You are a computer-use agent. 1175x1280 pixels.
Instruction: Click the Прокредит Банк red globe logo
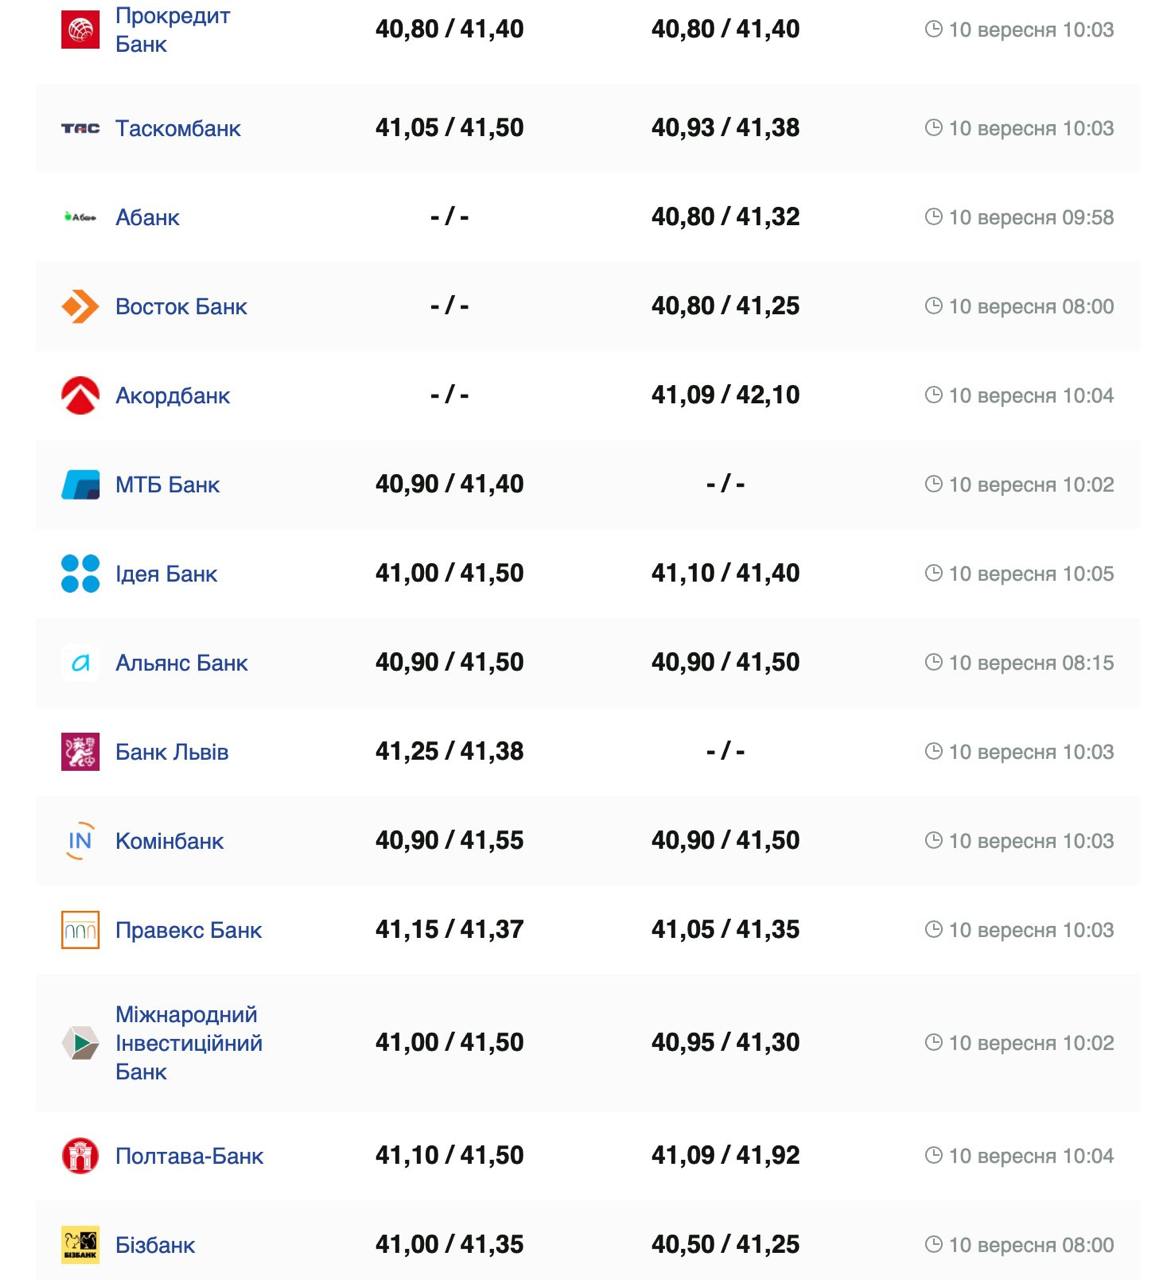coord(80,30)
